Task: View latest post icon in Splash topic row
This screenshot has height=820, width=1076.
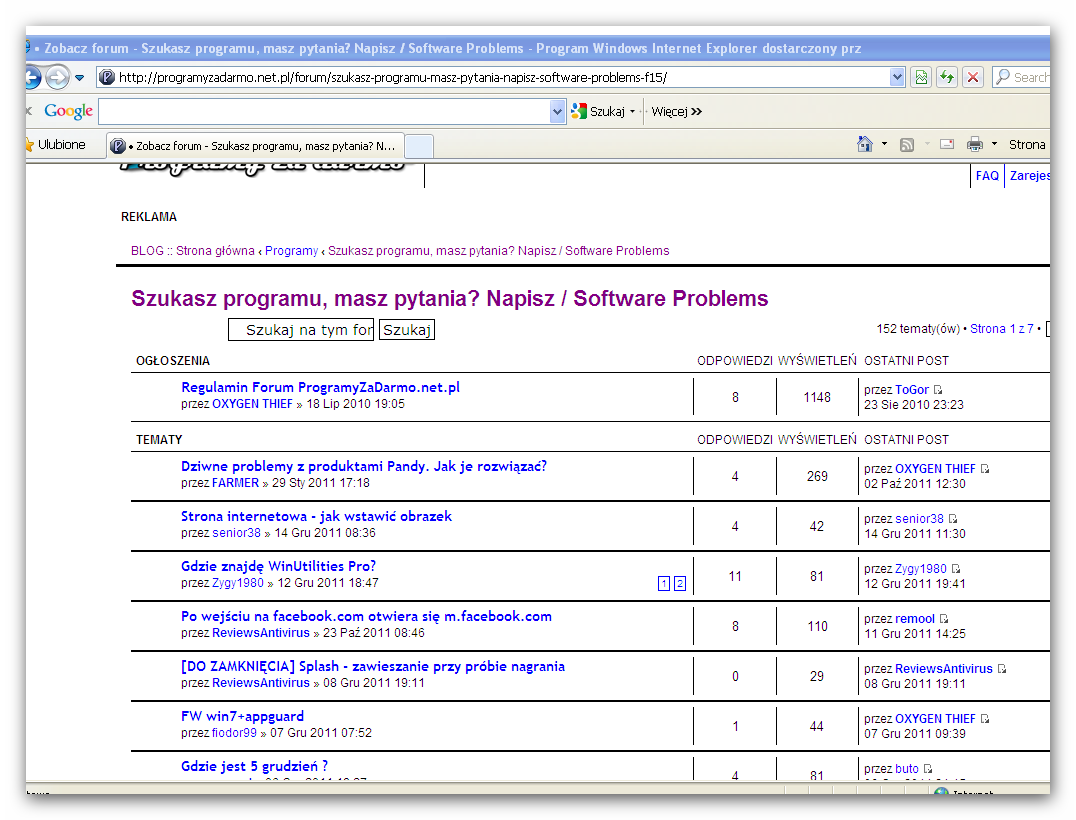Action: pos(1002,669)
